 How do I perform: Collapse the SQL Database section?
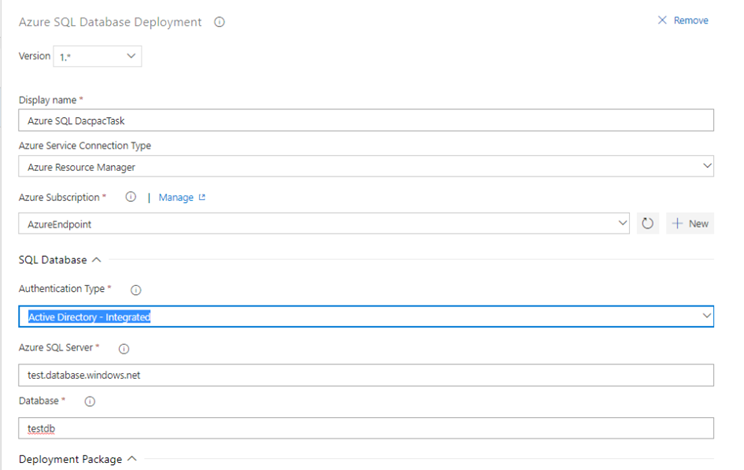click(96, 260)
